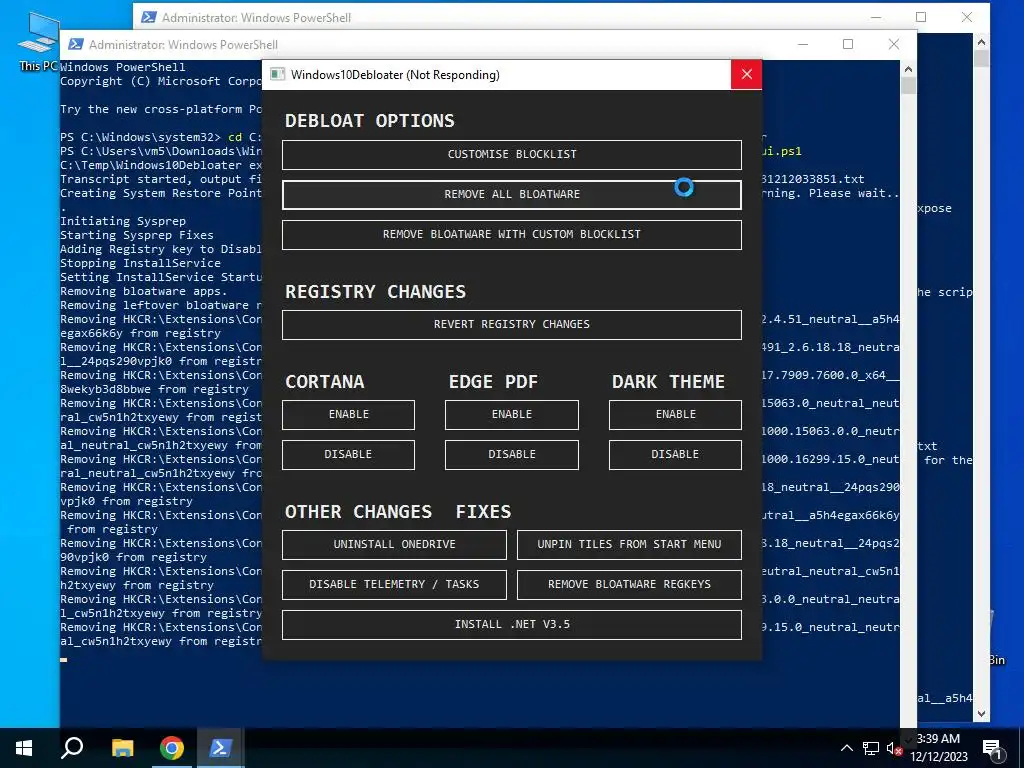The width and height of the screenshot is (1024, 768).
Task: Maximize the back PowerShell window
Action: click(x=921, y=17)
